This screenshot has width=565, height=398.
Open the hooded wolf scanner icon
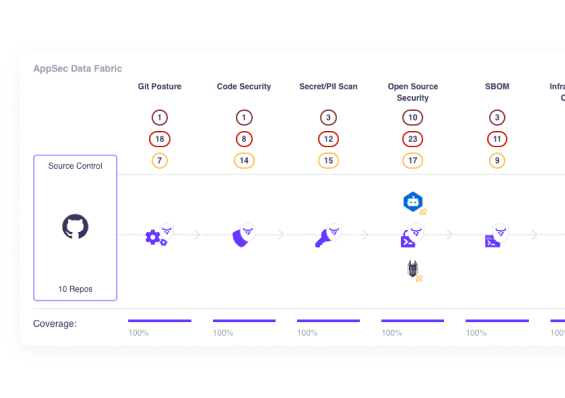413,269
